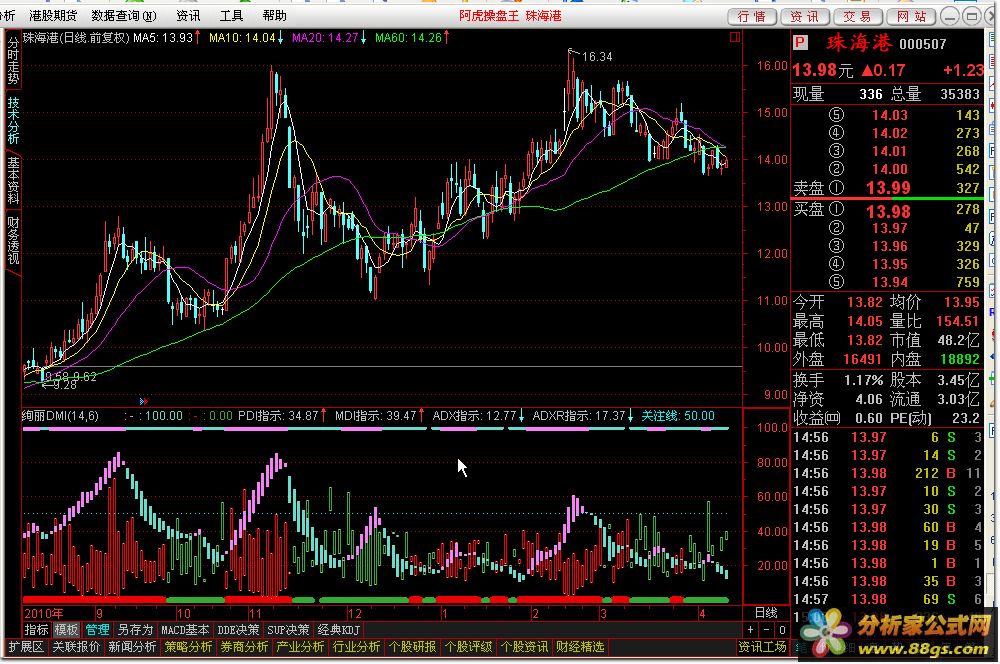Select the 管理 tab
The height and width of the screenshot is (664, 1000).
[98, 630]
